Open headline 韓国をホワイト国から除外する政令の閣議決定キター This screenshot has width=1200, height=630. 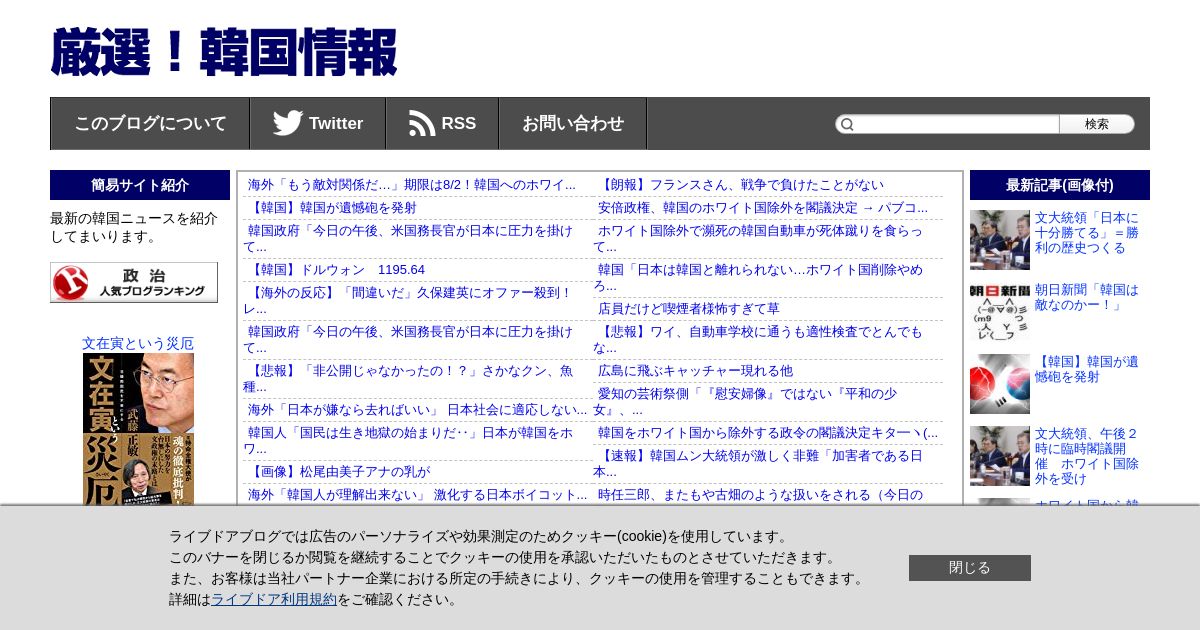[768, 433]
